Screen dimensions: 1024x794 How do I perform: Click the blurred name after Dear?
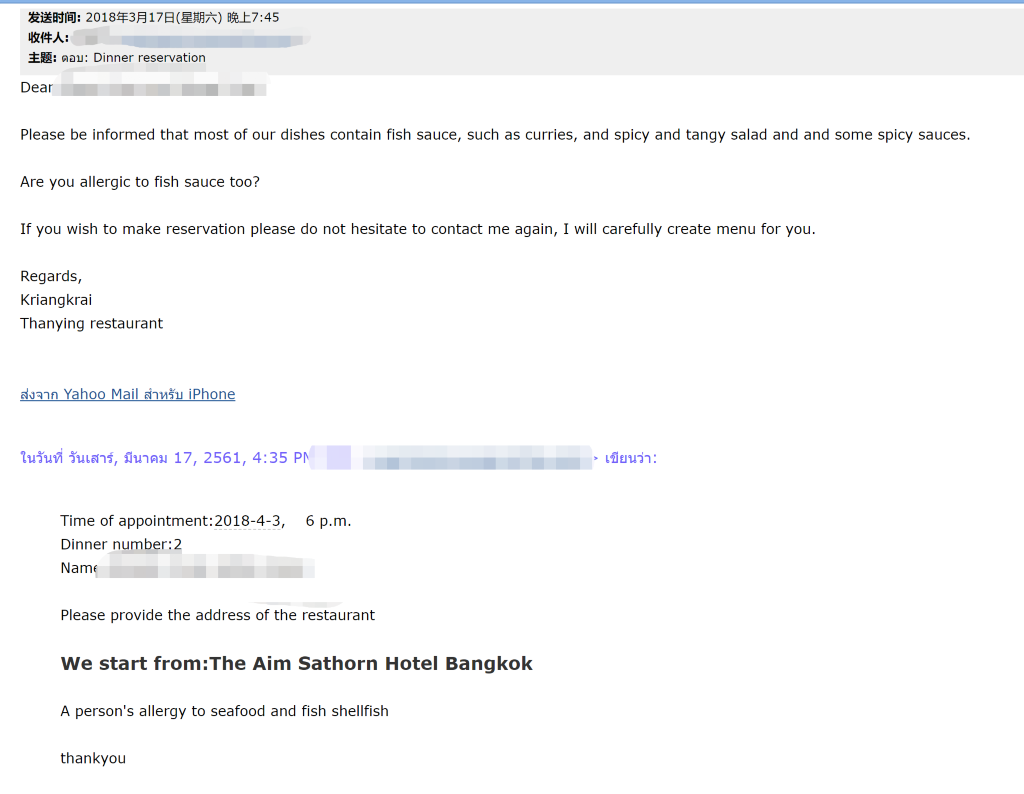159,88
